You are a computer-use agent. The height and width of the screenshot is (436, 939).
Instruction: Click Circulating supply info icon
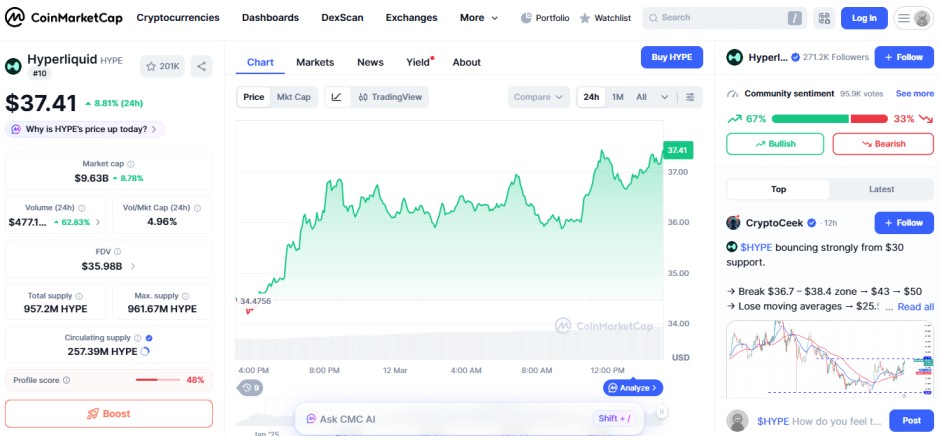click(138, 338)
